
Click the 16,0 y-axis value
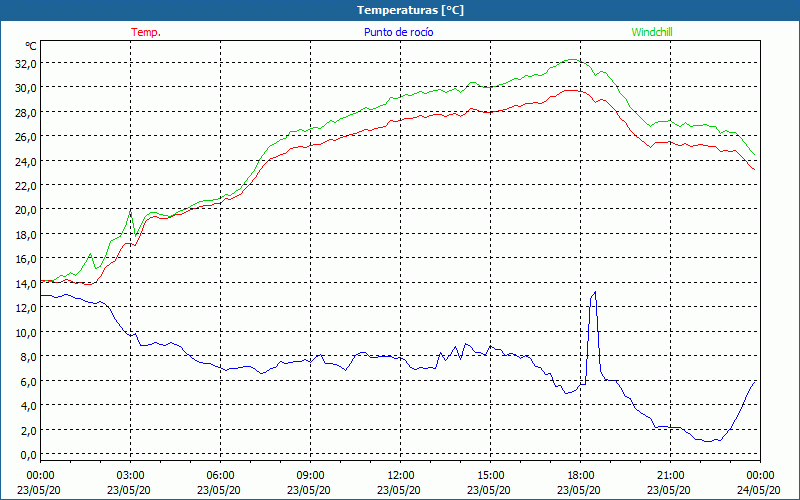click(x=26, y=259)
